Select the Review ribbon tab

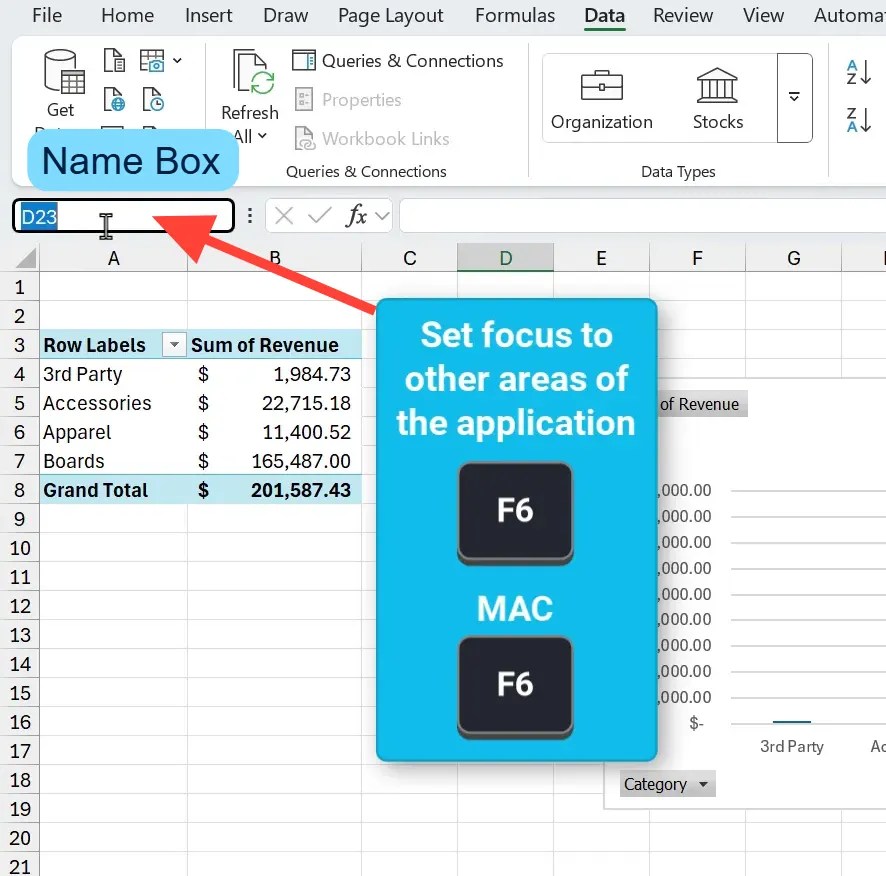click(x=683, y=16)
